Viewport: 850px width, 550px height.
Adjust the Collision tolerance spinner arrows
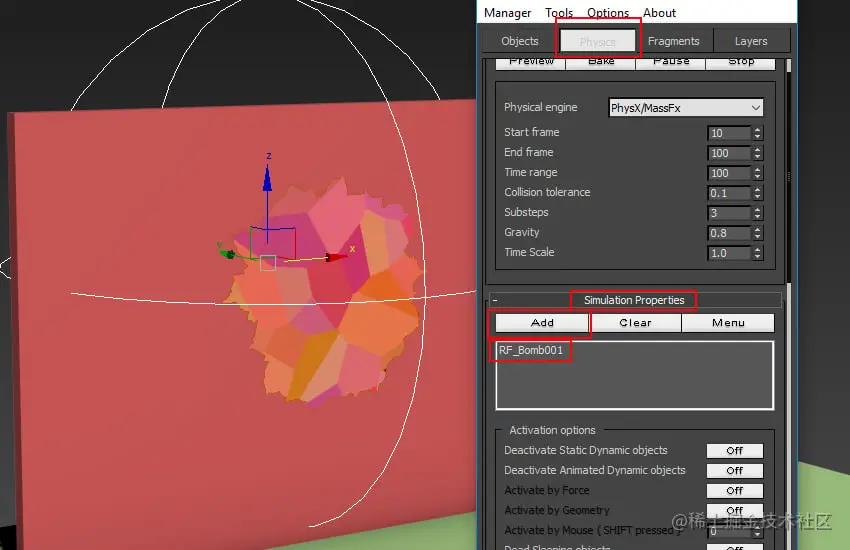pos(758,193)
